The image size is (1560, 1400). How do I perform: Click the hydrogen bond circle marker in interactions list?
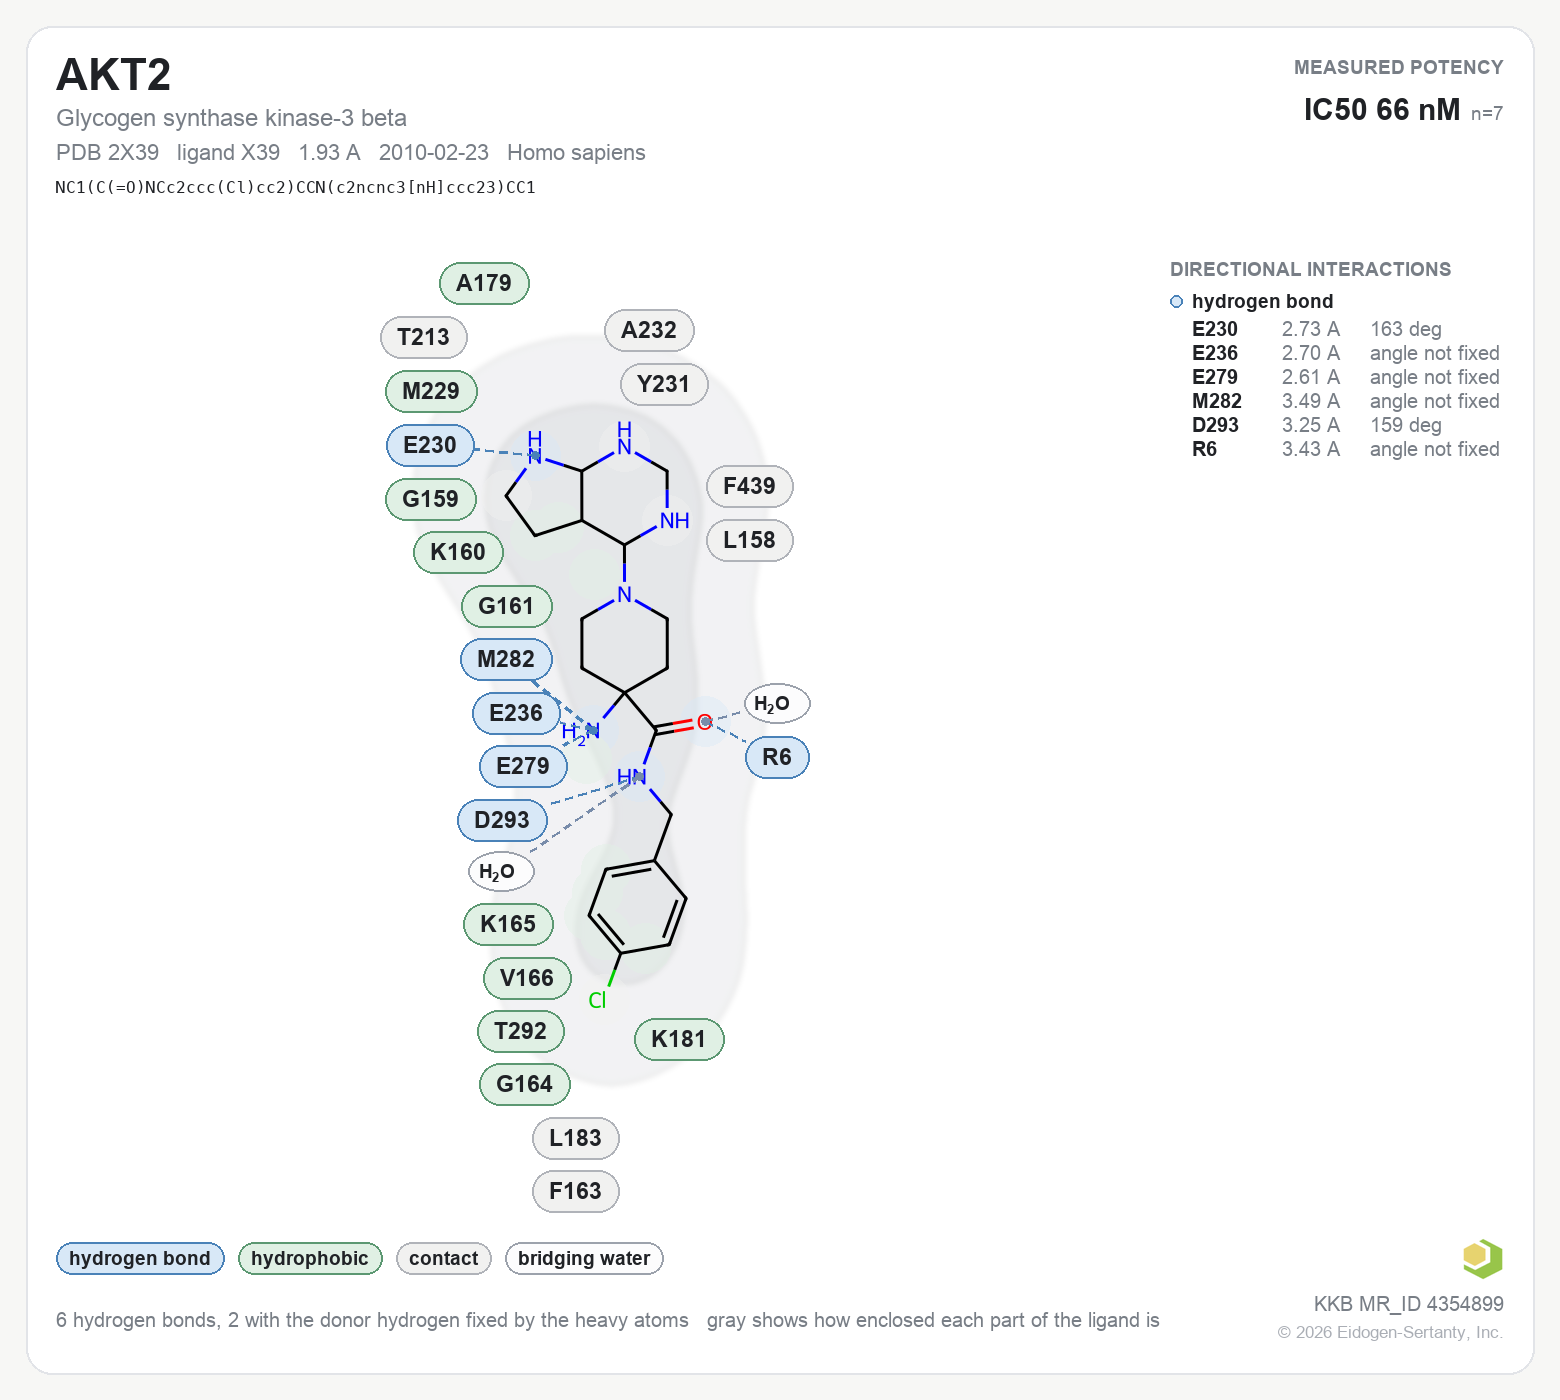coord(1176,302)
